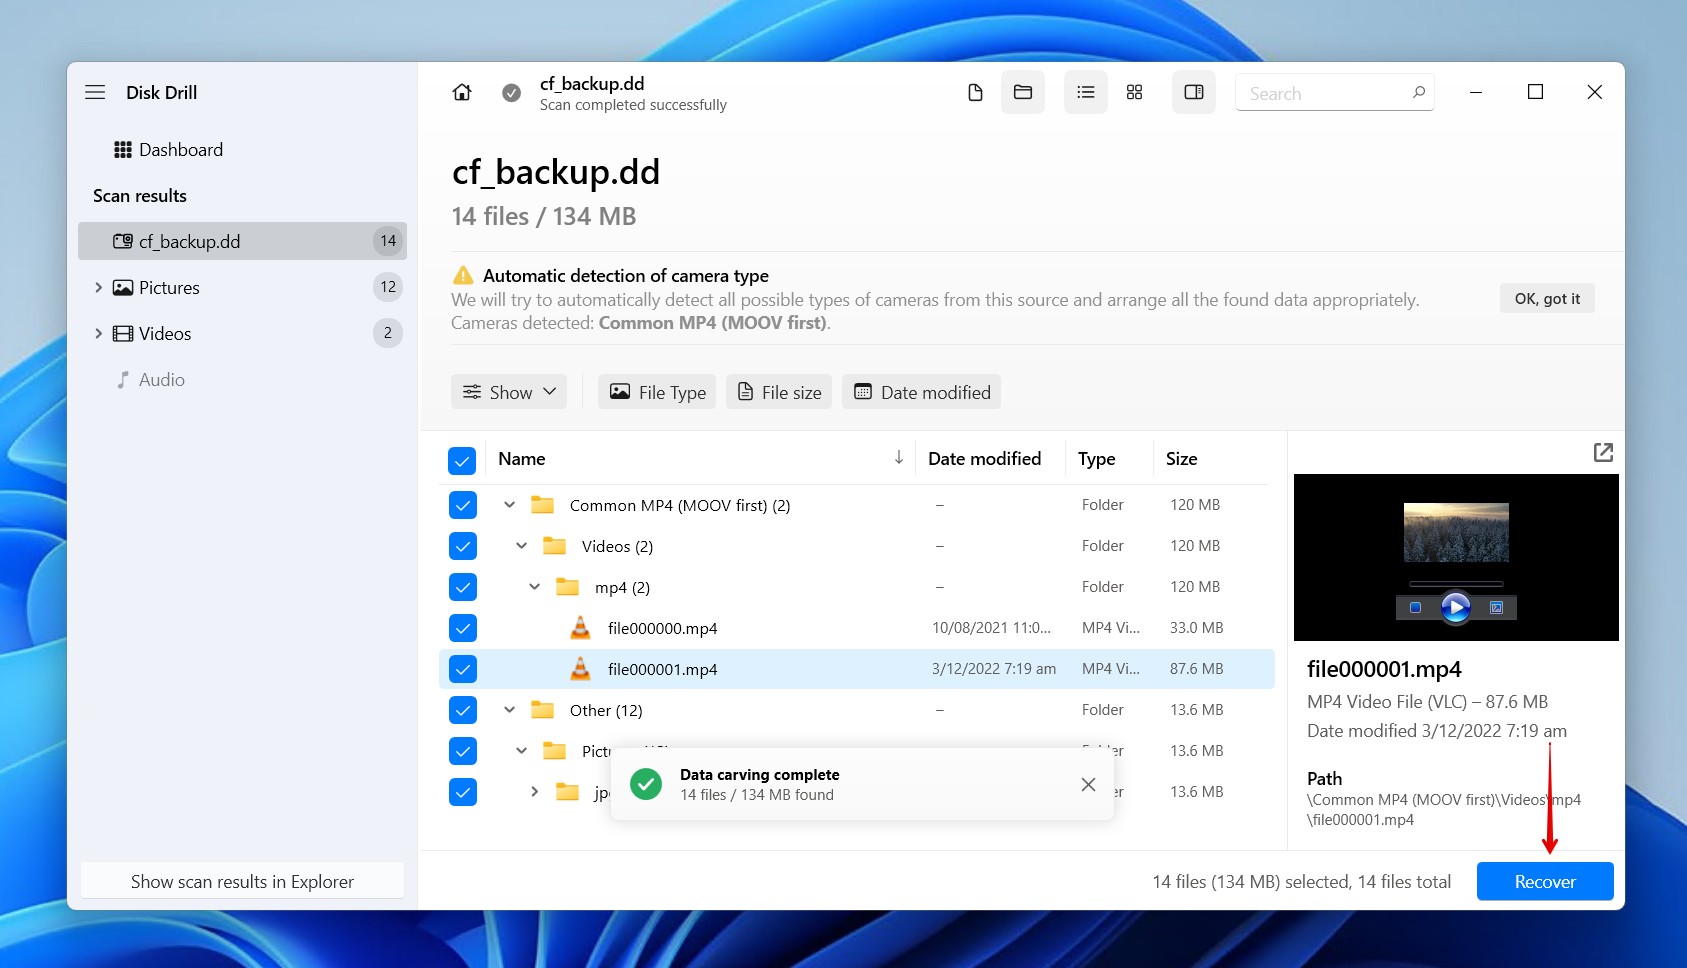The height and width of the screenshot is (968, 1687).
Task: Uncheck the Videos (2) folder checkbox
Action: pos(462,546)
